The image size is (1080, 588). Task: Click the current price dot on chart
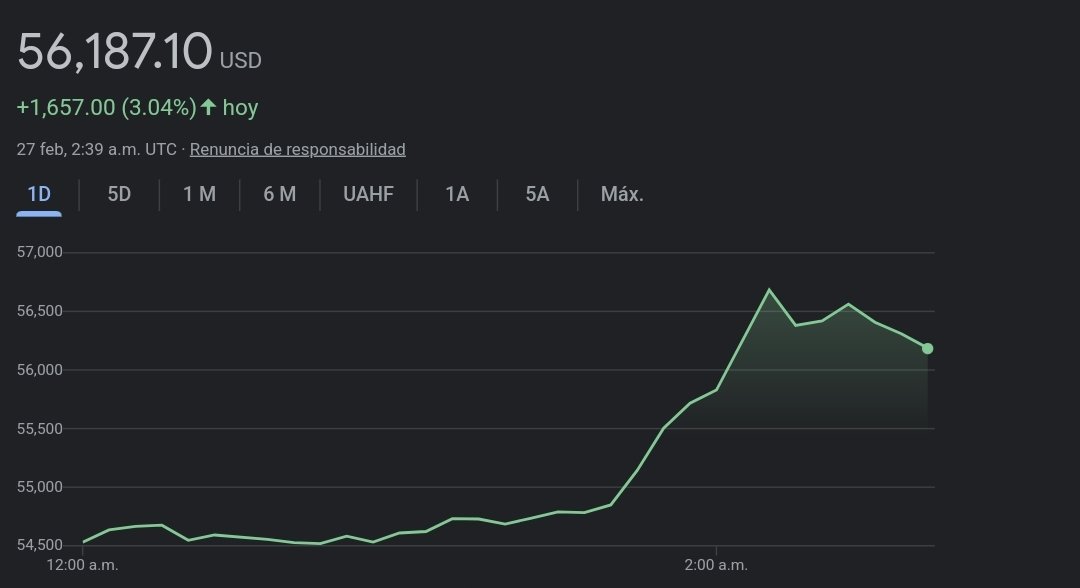click(x=928, y=348)
